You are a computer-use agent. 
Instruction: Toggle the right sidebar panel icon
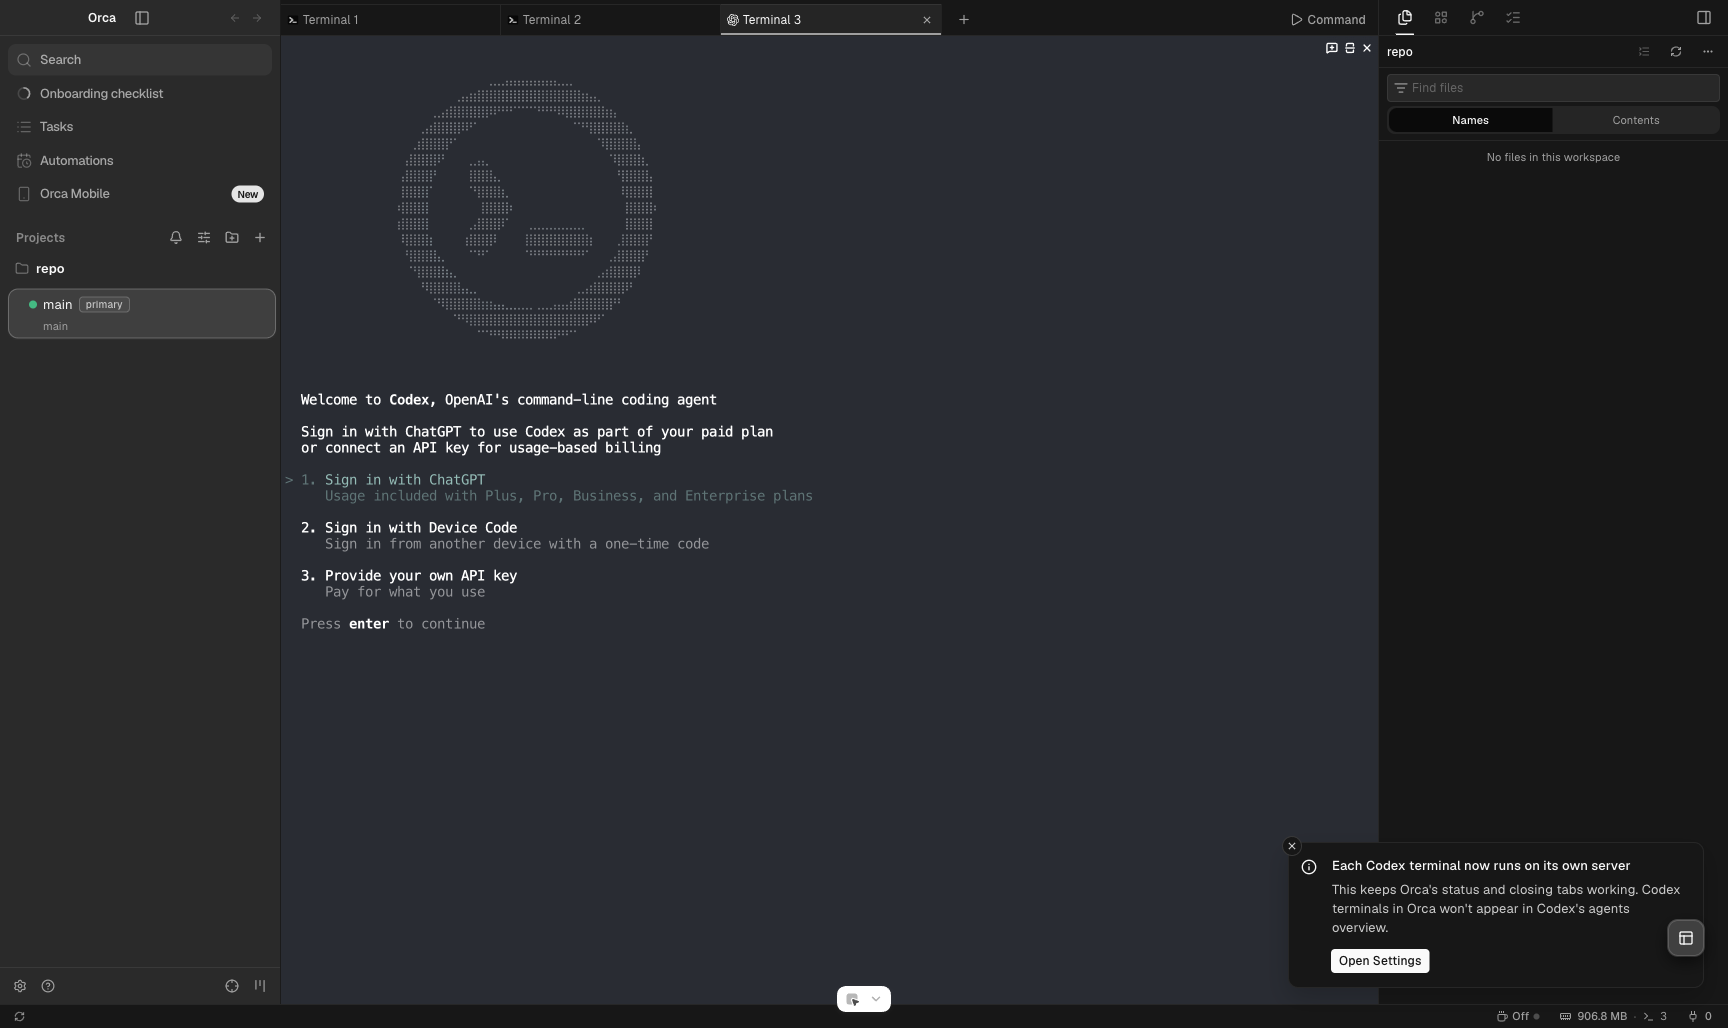click(x=1704, y=18)
